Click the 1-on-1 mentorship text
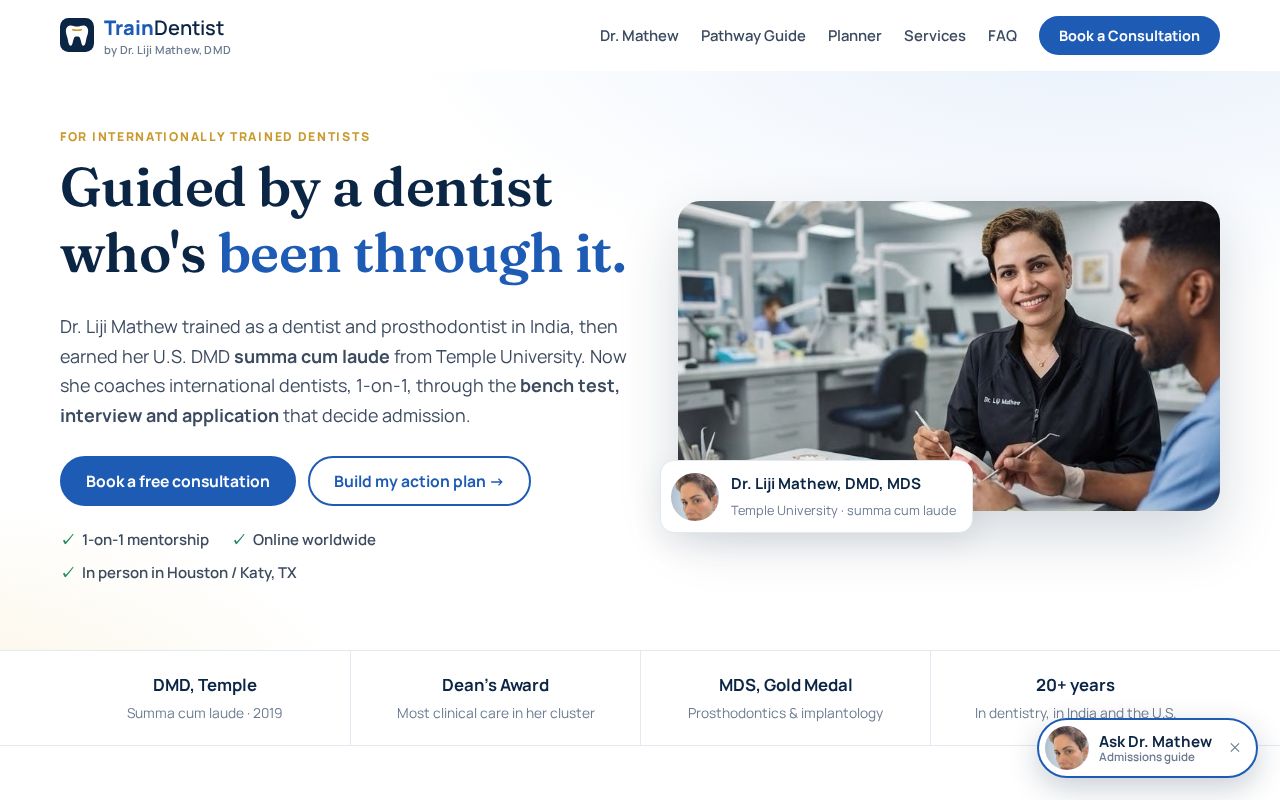1280x800 pixels. [x=145, y=540]
